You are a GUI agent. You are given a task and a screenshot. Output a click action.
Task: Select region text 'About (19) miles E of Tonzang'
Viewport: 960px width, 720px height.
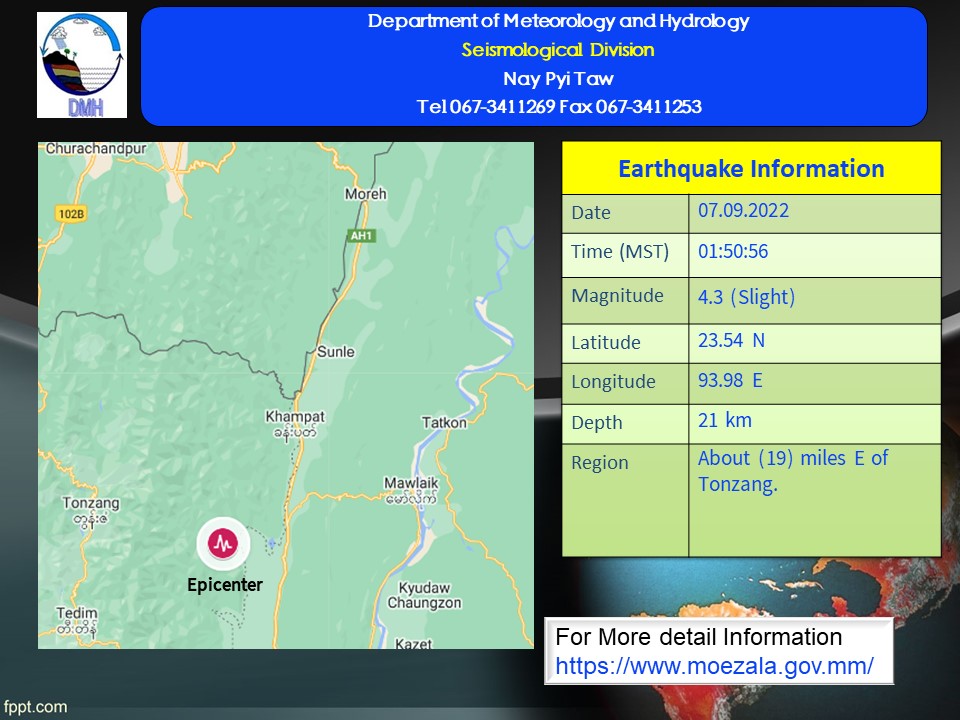pyautogui.click(x=793, y=471)
